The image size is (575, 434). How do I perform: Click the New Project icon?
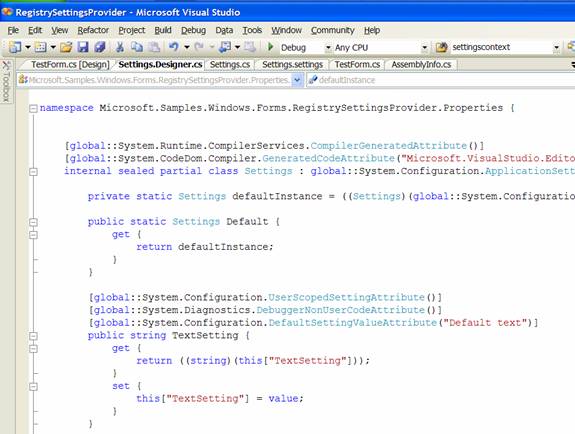click(x=15, y=47)
